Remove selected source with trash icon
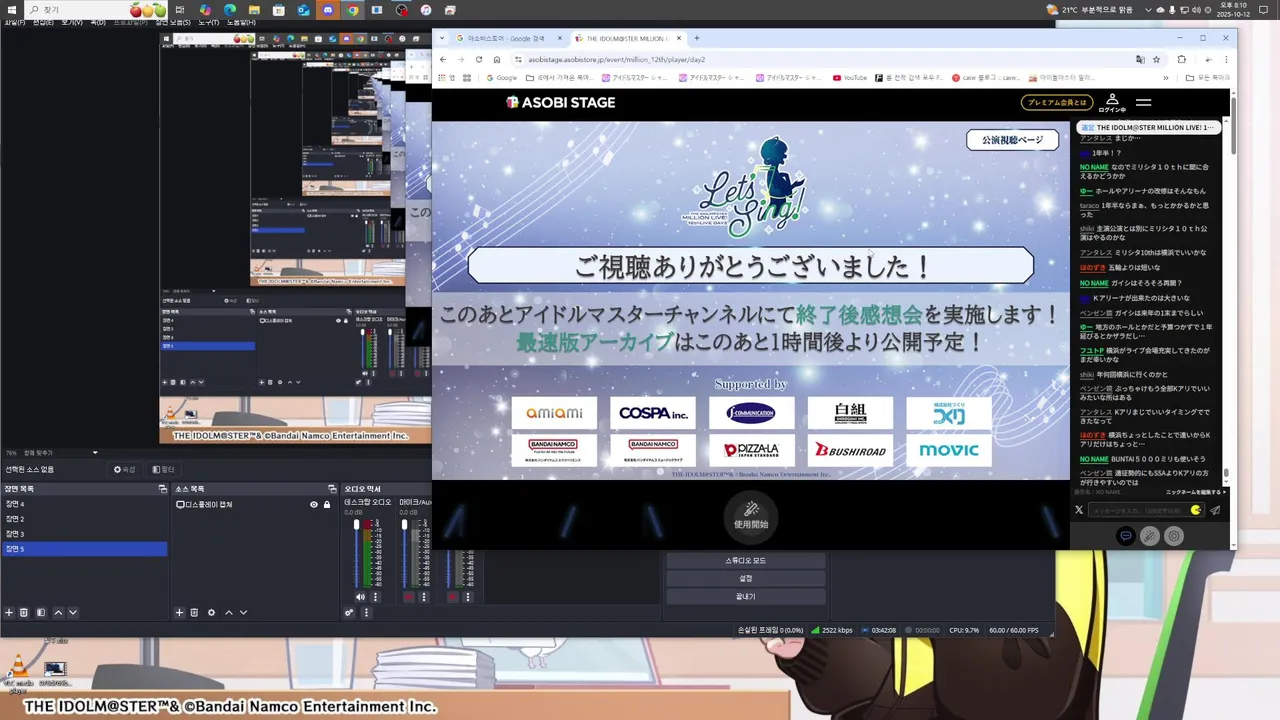This screenshot has width=1280, height=720. (x=194, y=612)
